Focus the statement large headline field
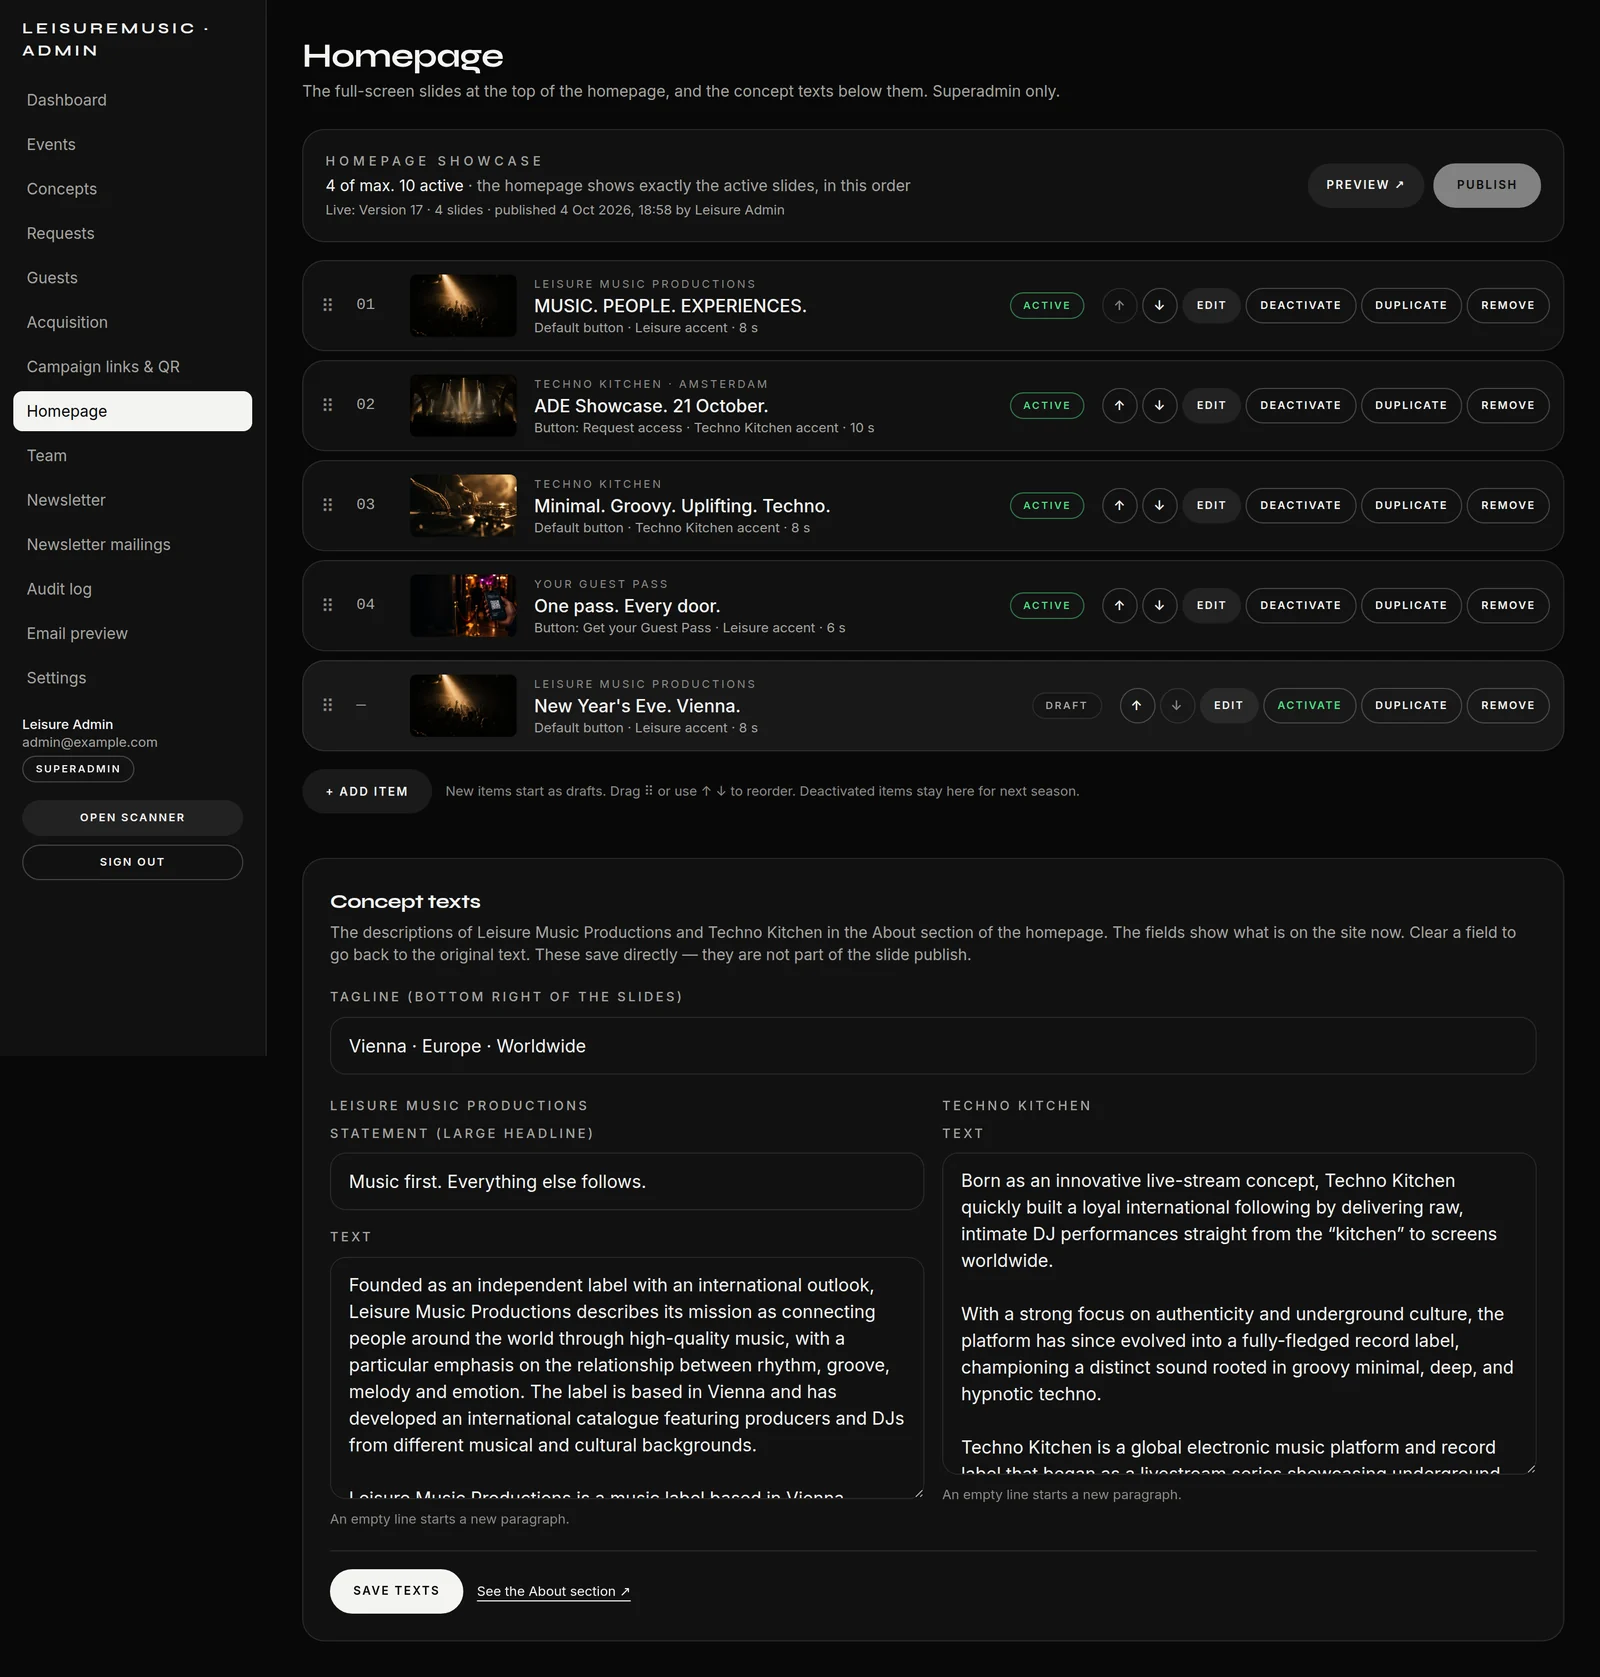The width and height of the screenshot is (1600, 1677). pos(627,1182)
